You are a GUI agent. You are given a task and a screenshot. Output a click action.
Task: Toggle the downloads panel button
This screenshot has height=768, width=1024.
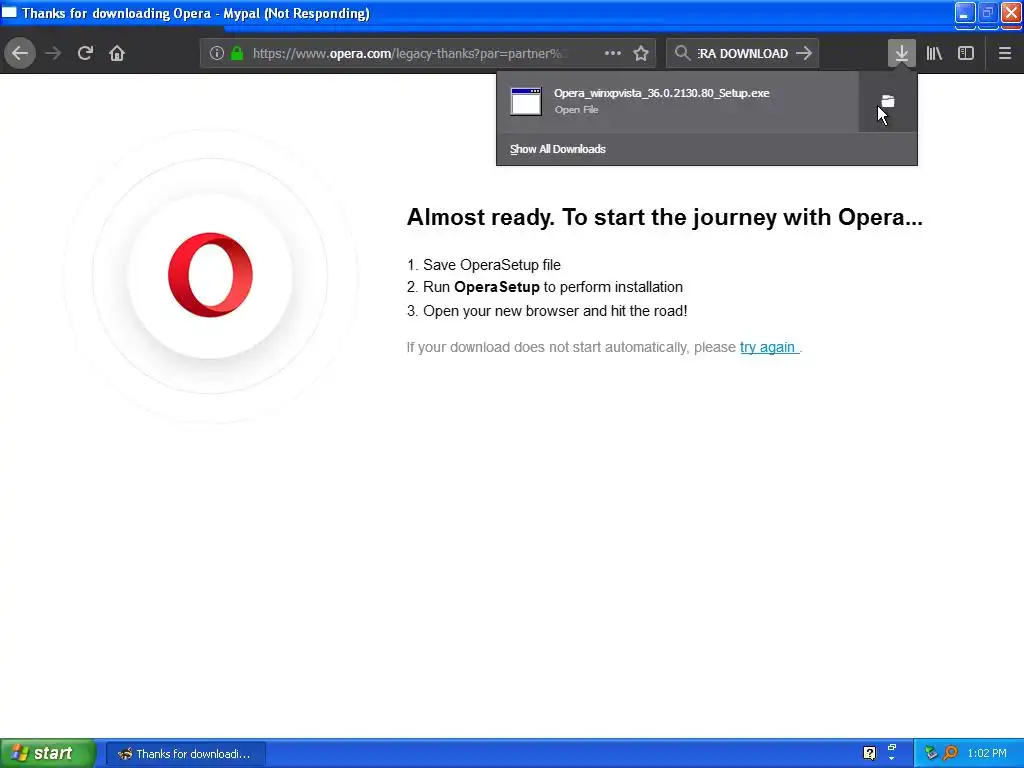[901, 53]
